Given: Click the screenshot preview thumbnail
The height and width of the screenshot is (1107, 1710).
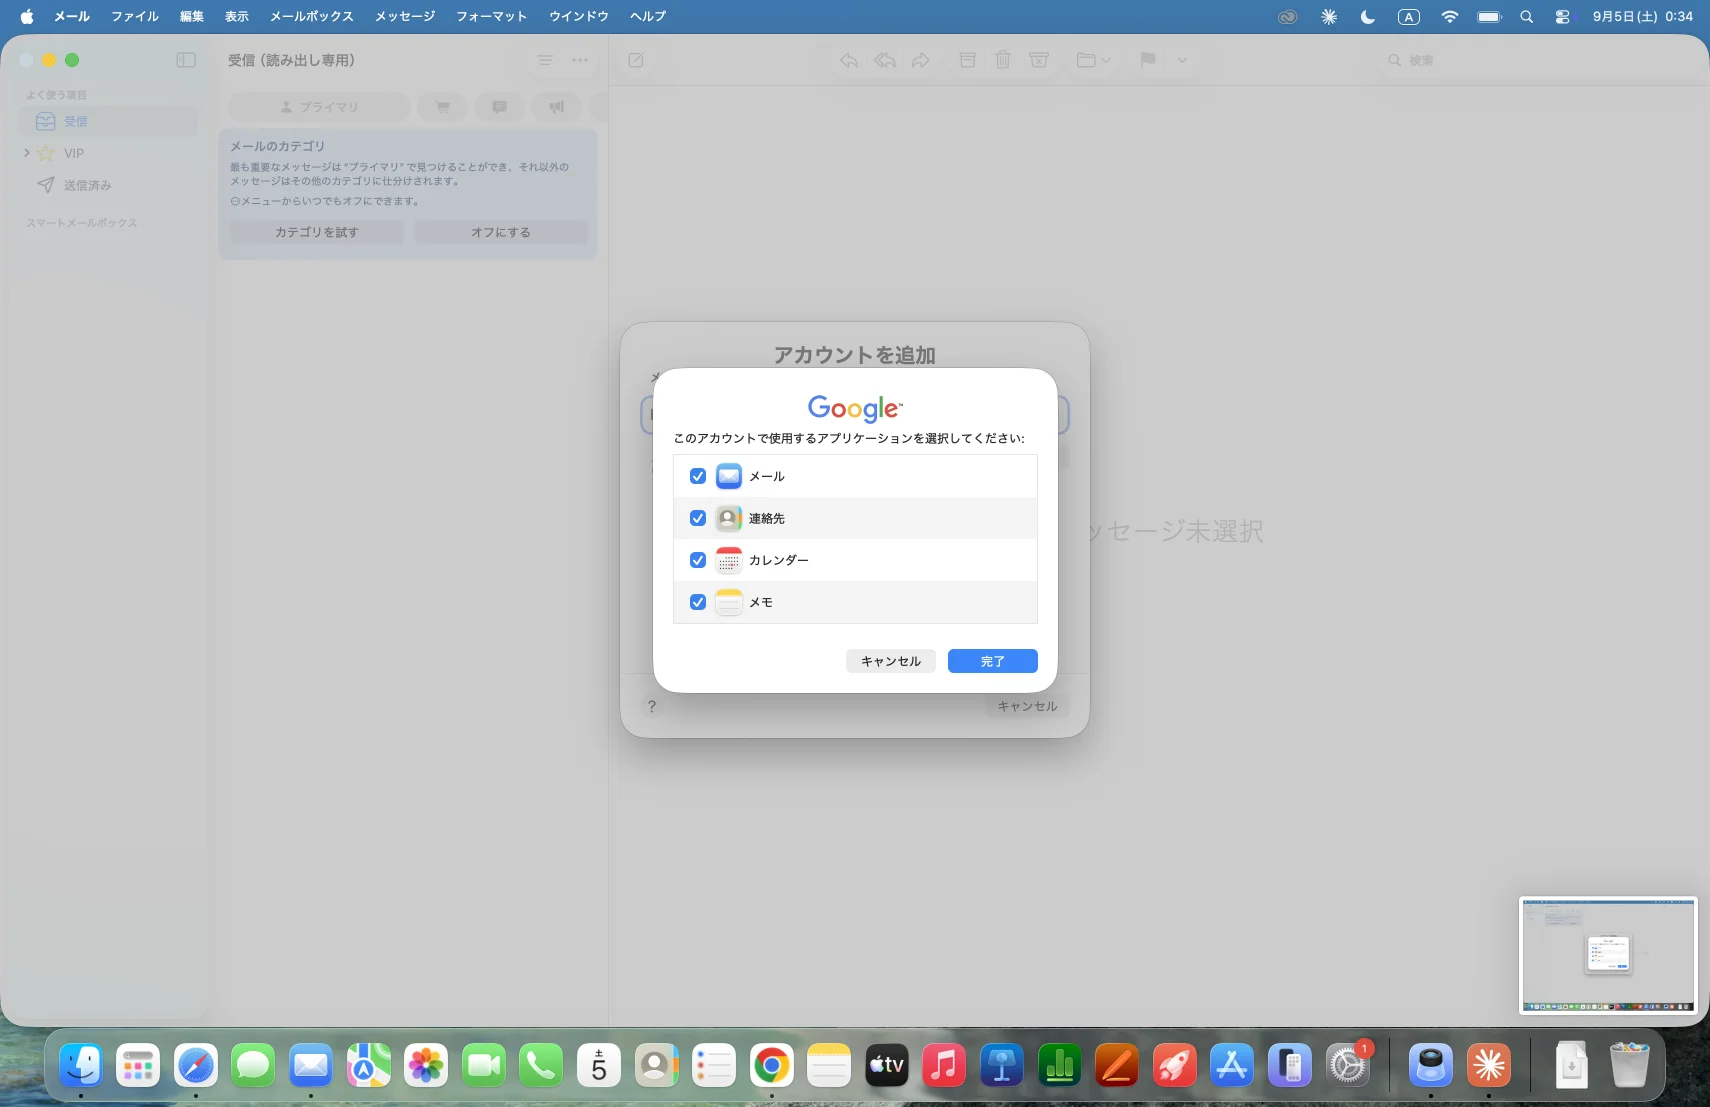Looking at the screenshot, I should click(x=1608, y=955).
